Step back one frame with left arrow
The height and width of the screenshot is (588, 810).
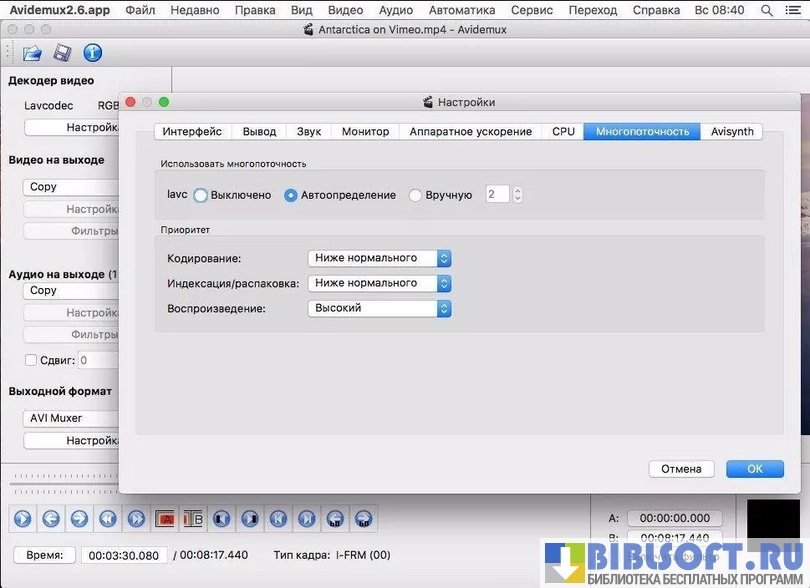[x=50, y=519]
